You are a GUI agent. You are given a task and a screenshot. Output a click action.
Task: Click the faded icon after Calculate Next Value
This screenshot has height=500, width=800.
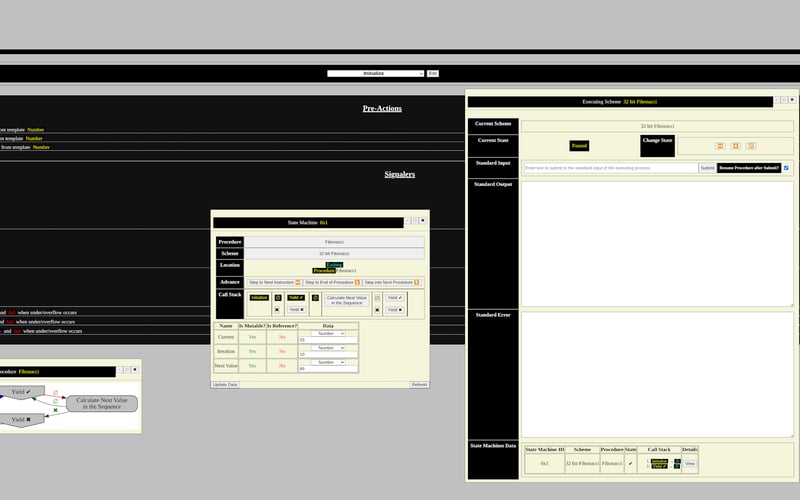[377, 297]
